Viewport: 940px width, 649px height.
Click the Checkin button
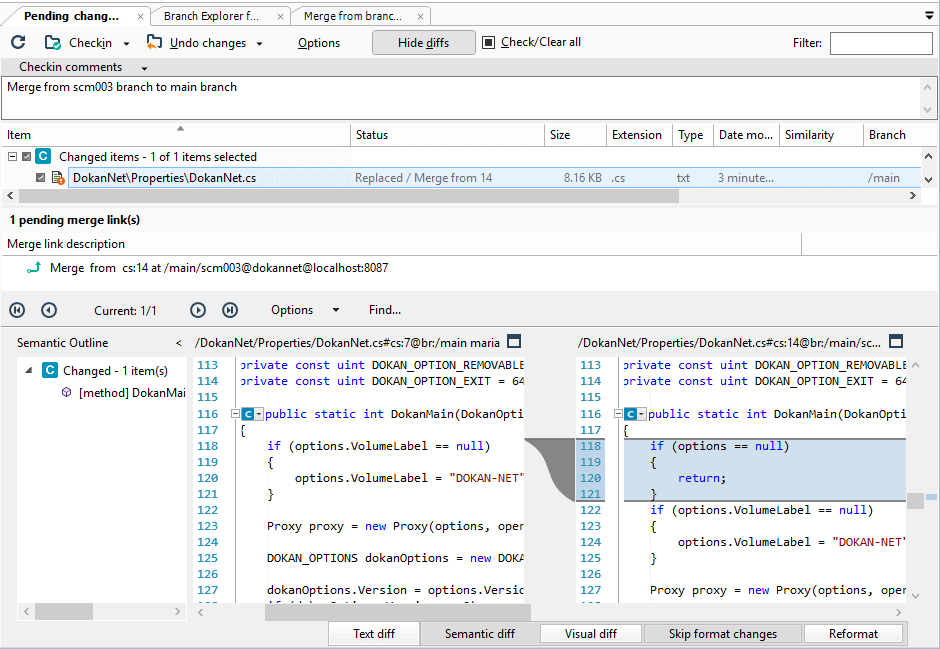point(90,43)
